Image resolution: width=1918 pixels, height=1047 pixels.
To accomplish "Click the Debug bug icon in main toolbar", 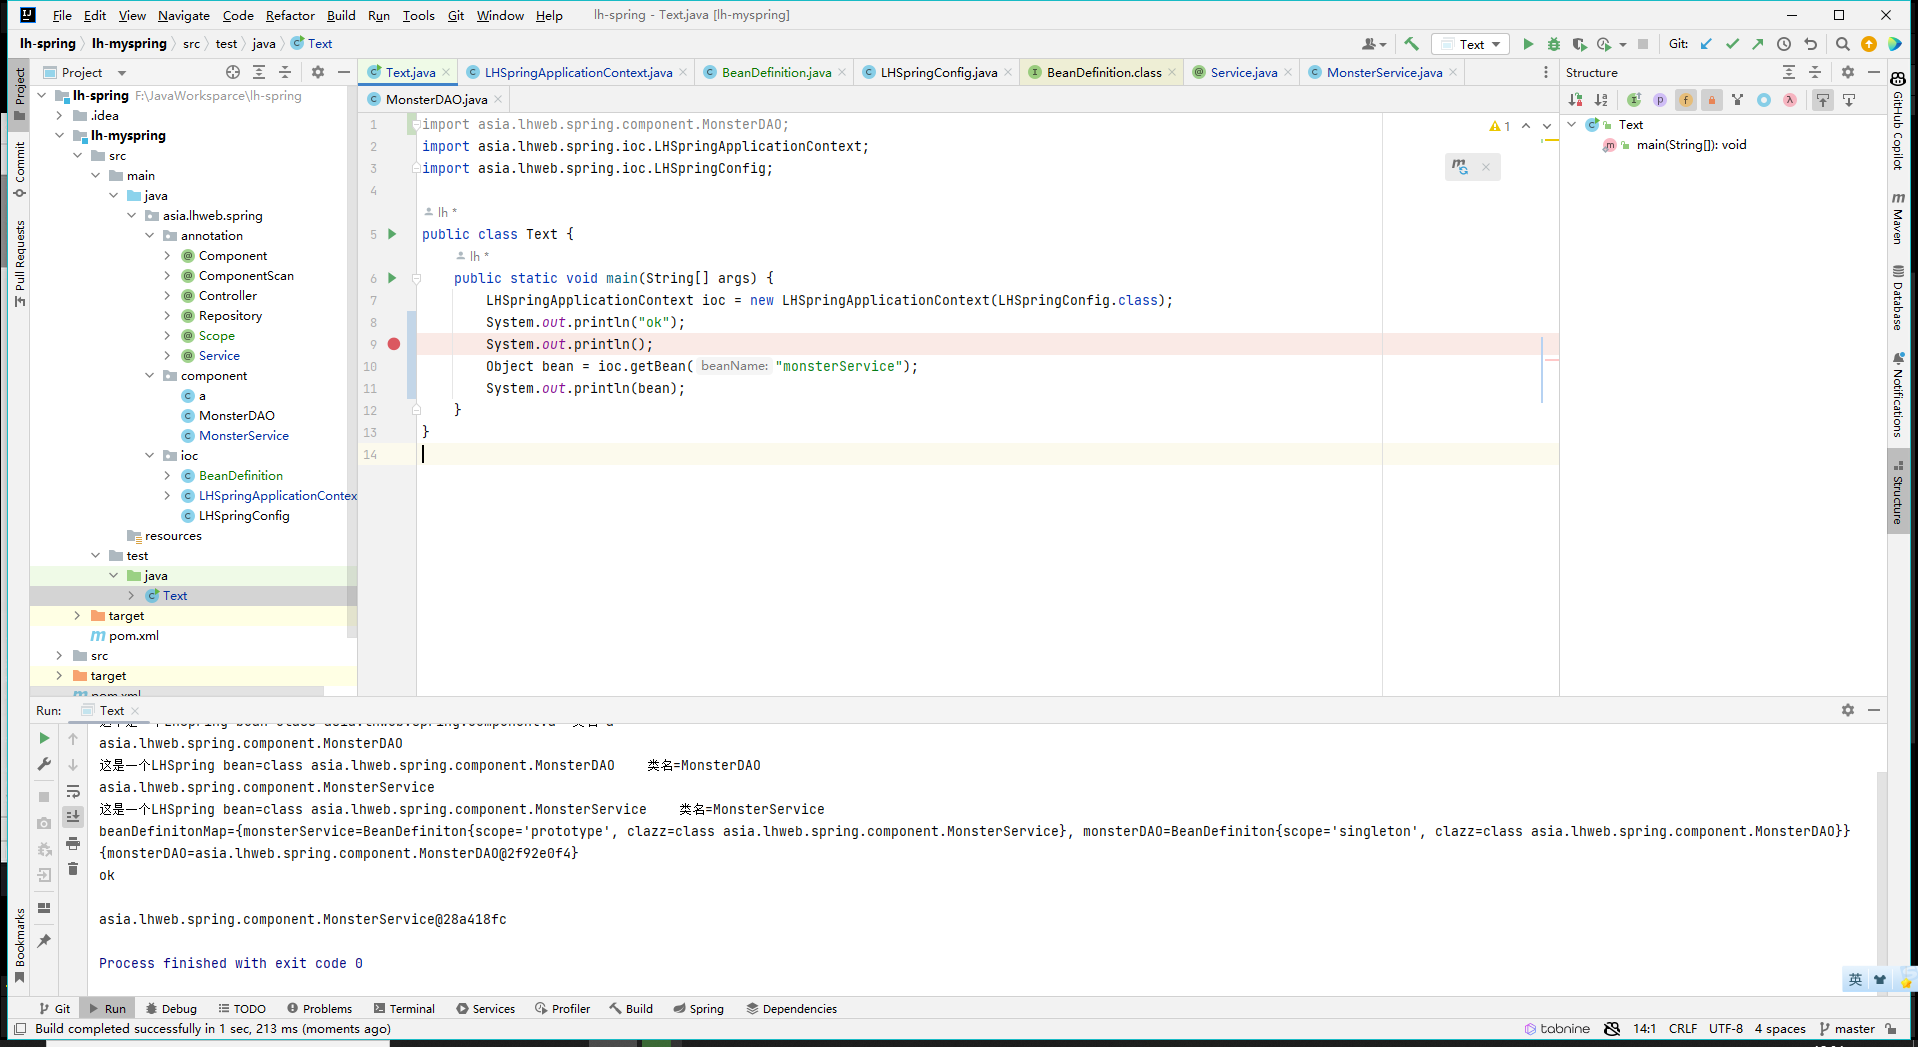I will coord(1553,44).
